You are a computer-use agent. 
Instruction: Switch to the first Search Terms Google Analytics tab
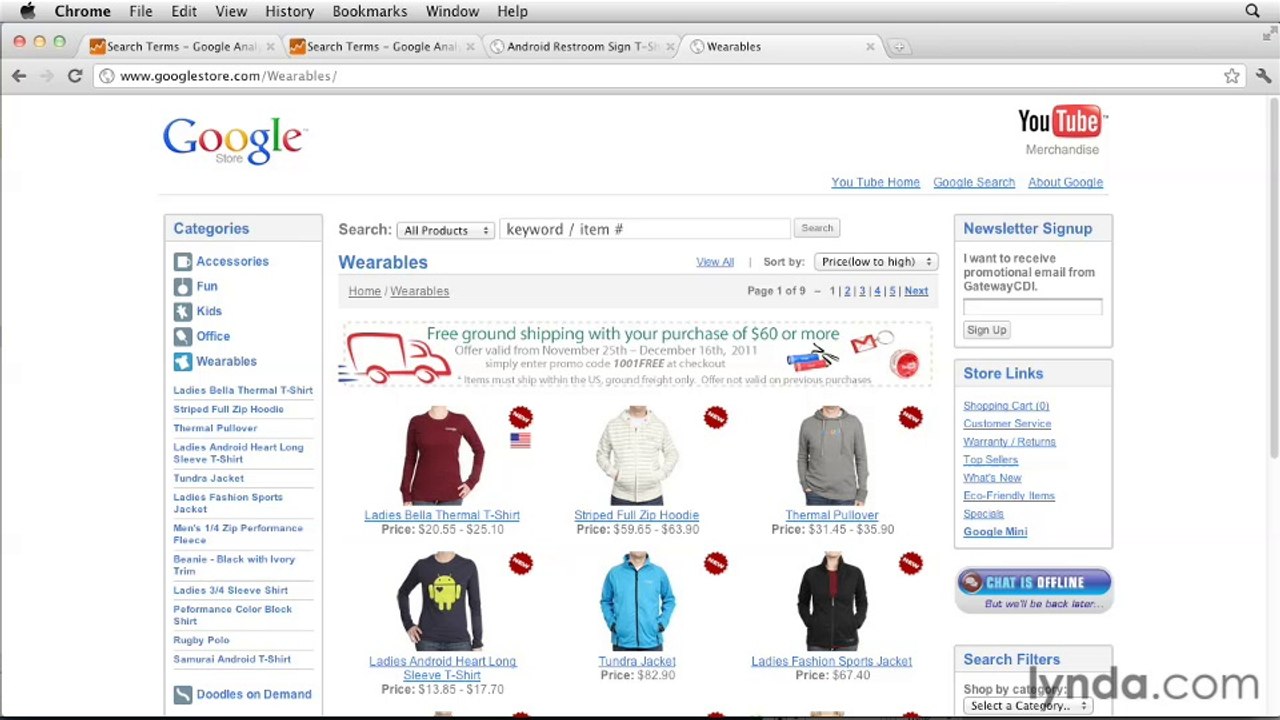[x=180, y=46]
